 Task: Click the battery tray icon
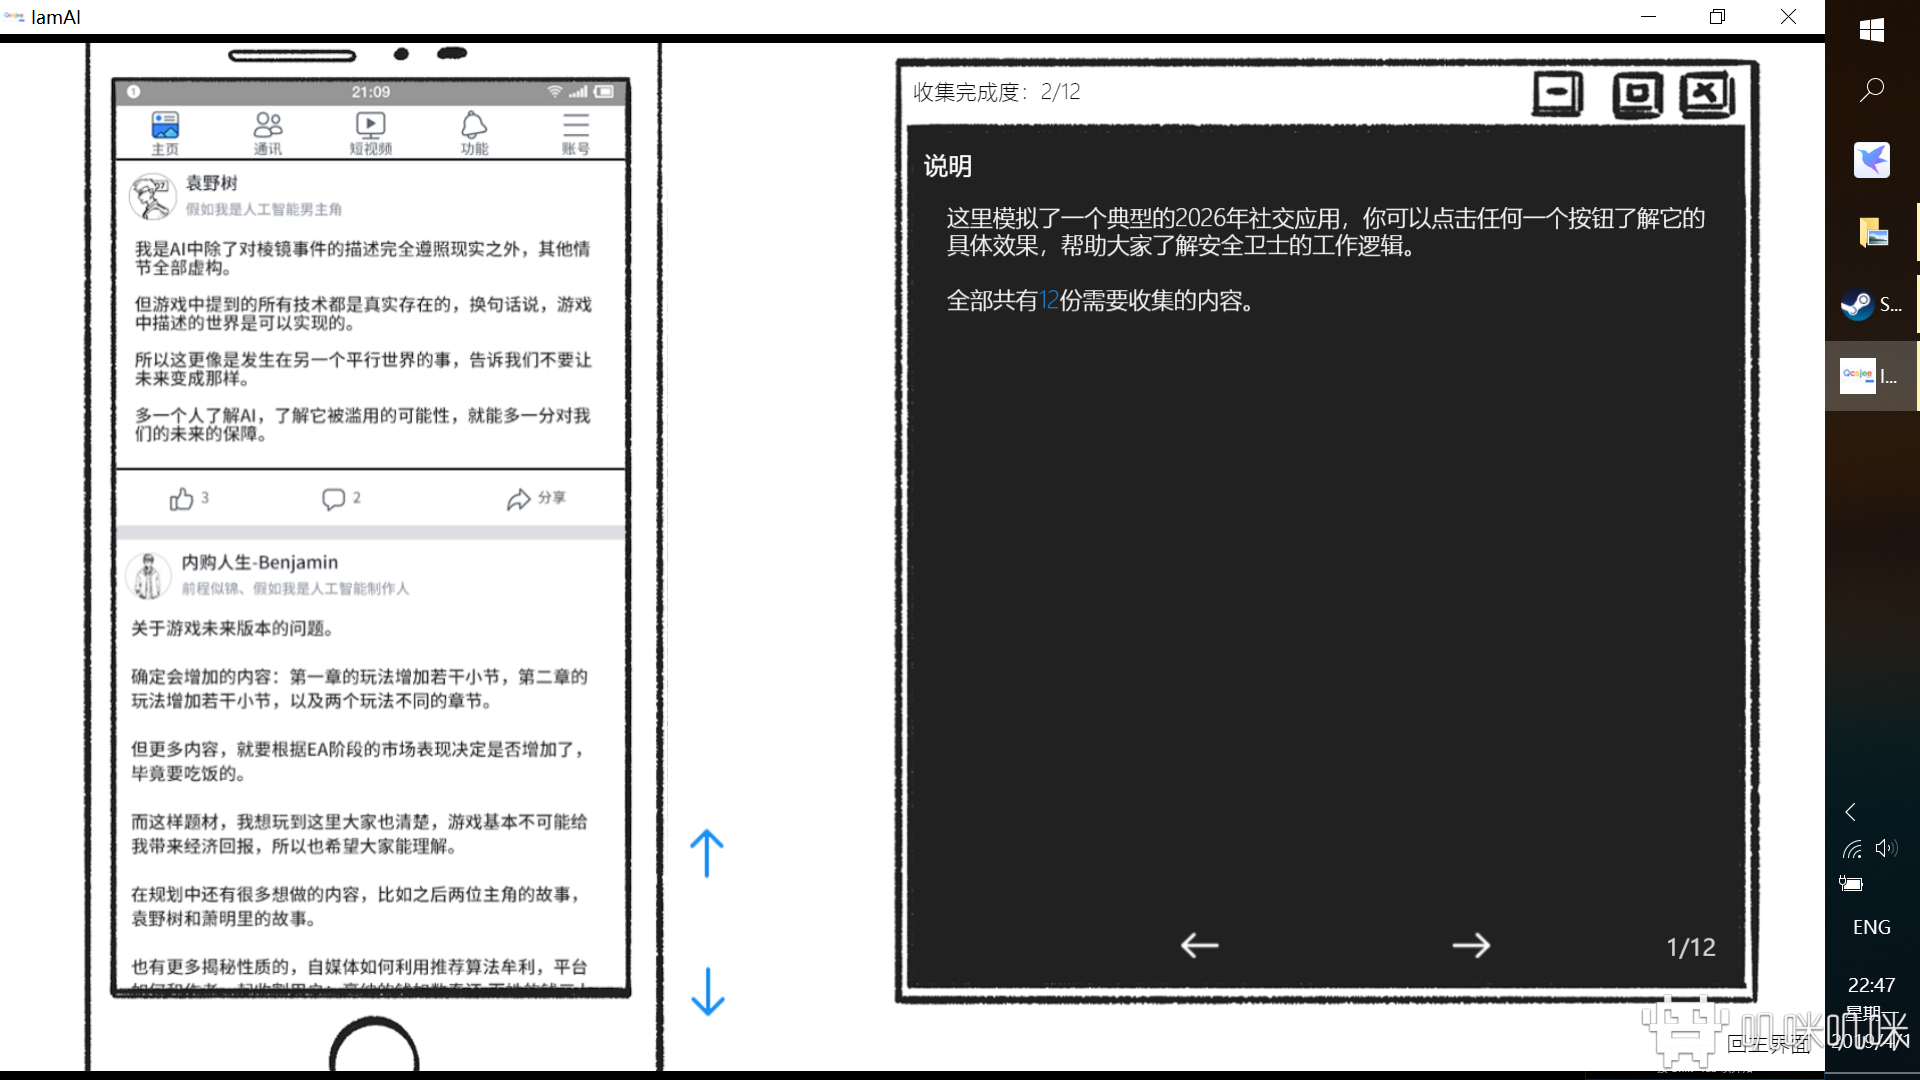(1851, 883)
